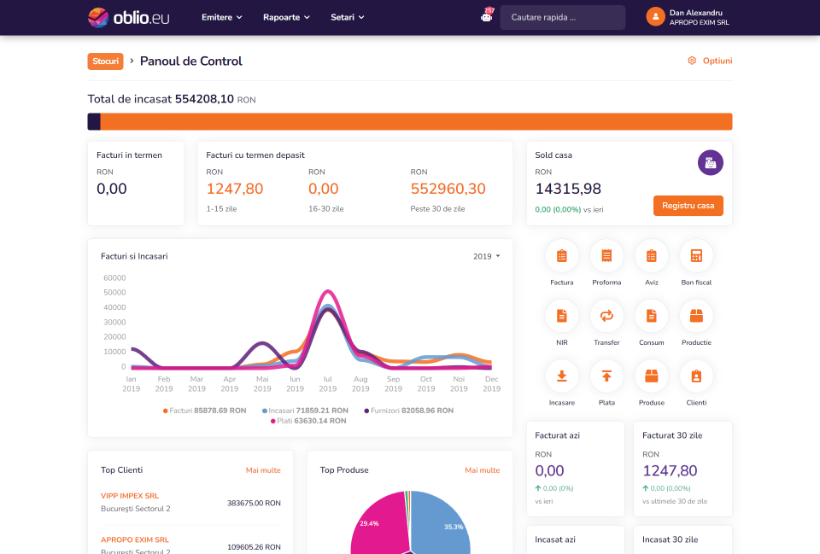Expand the 2019 year dropdown
The image size is (820, 554).
click(486, 257)
